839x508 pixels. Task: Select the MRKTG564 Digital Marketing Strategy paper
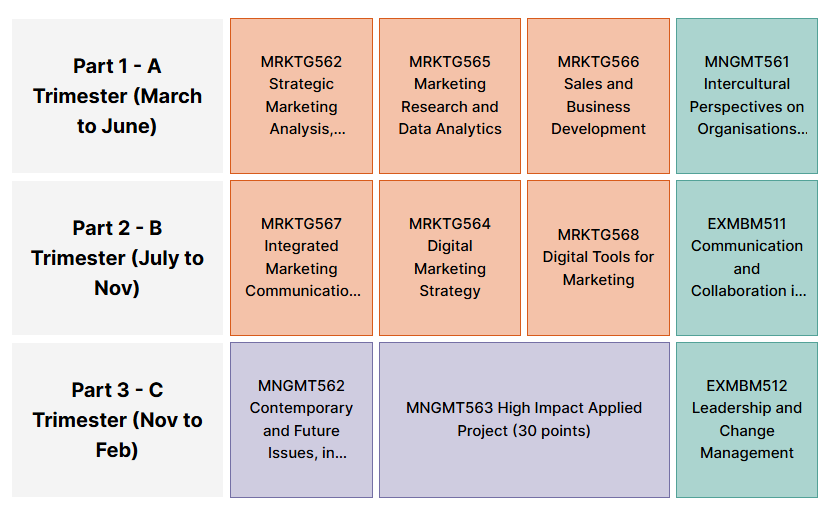tap(450, 257)
